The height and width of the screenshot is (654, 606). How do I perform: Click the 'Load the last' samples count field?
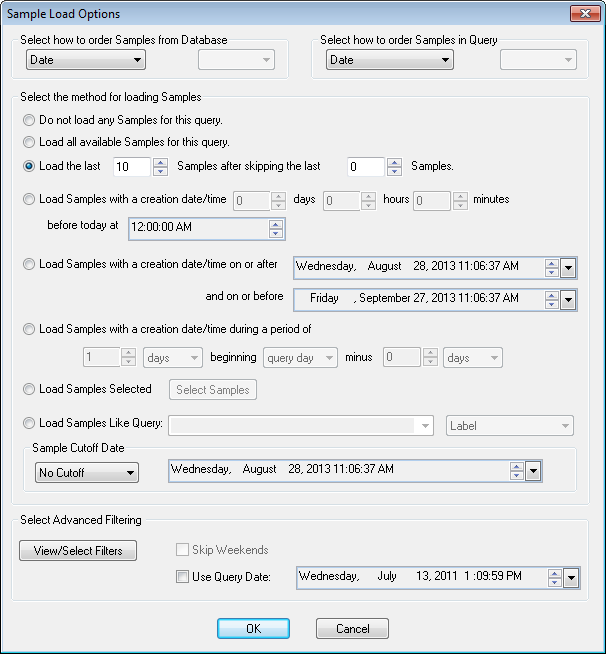(x=131, y=166)
